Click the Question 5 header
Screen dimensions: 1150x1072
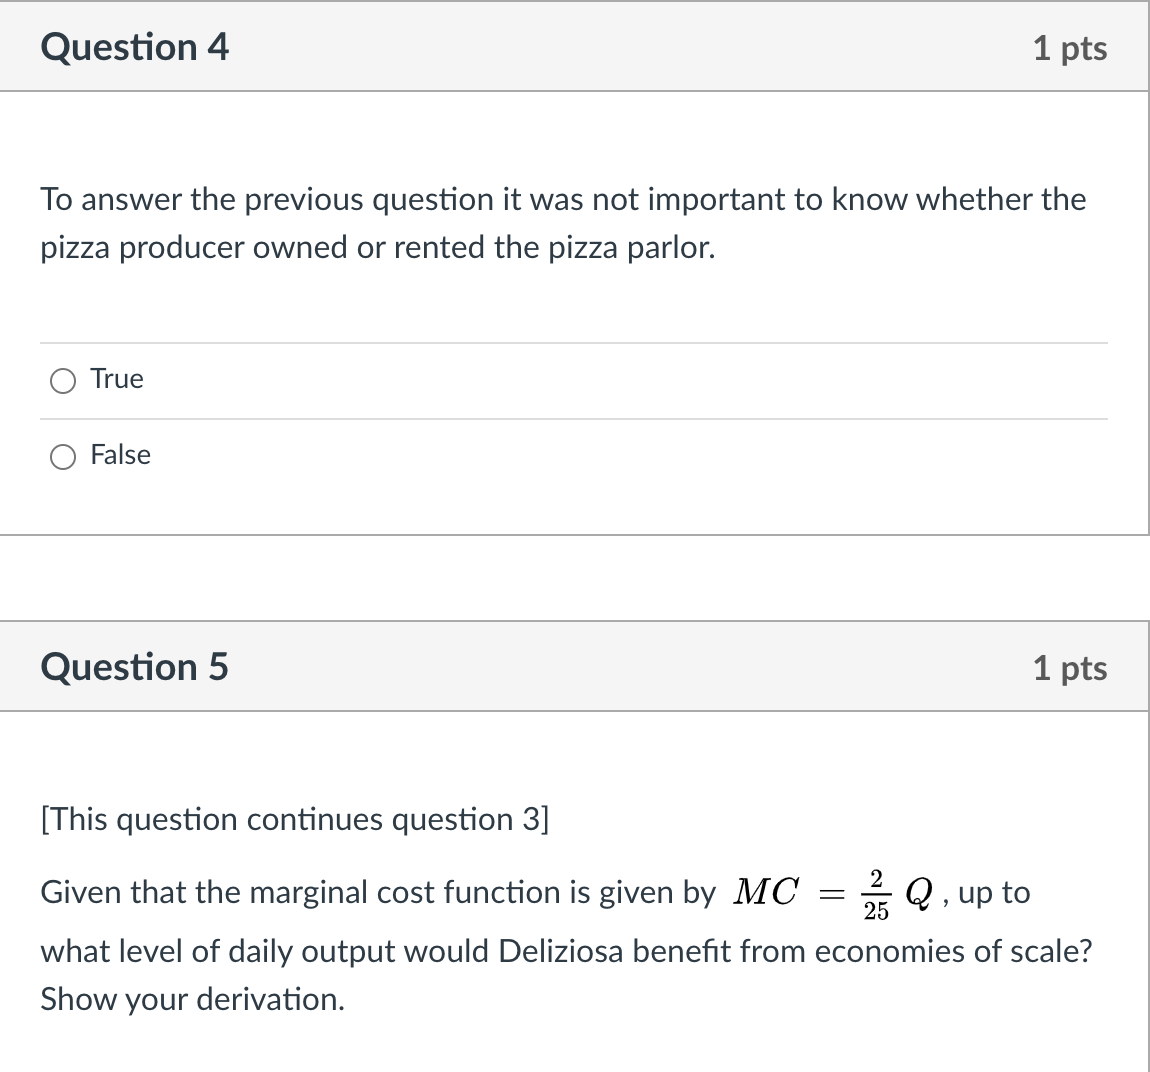135,666
